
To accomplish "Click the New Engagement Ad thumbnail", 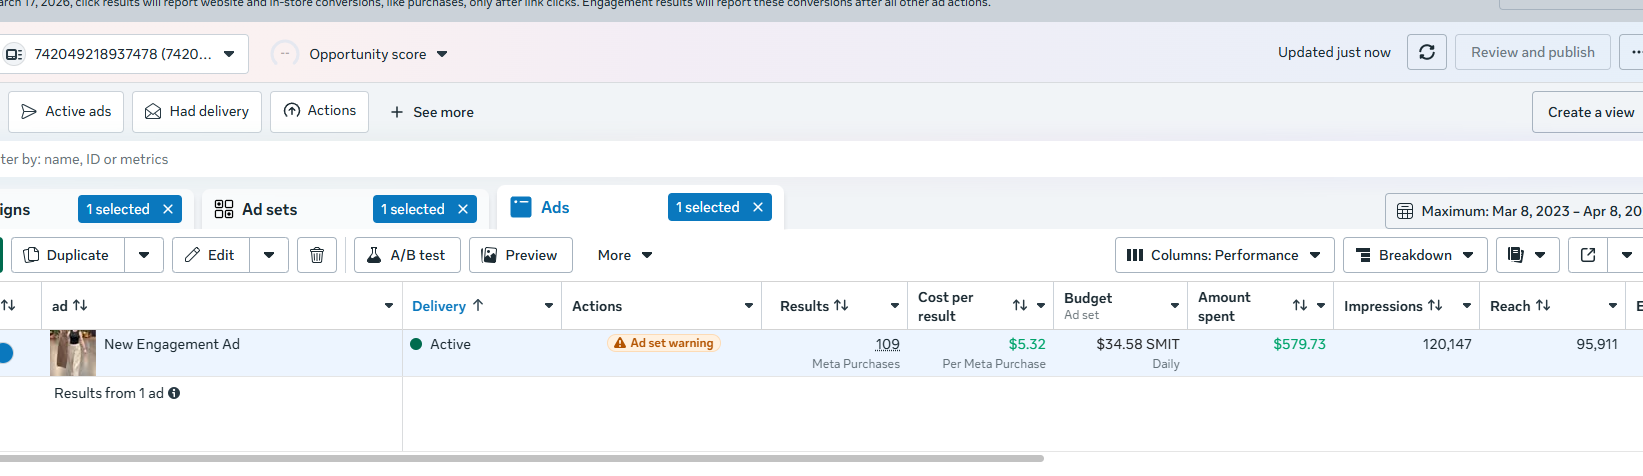I will tap(73, 353).
